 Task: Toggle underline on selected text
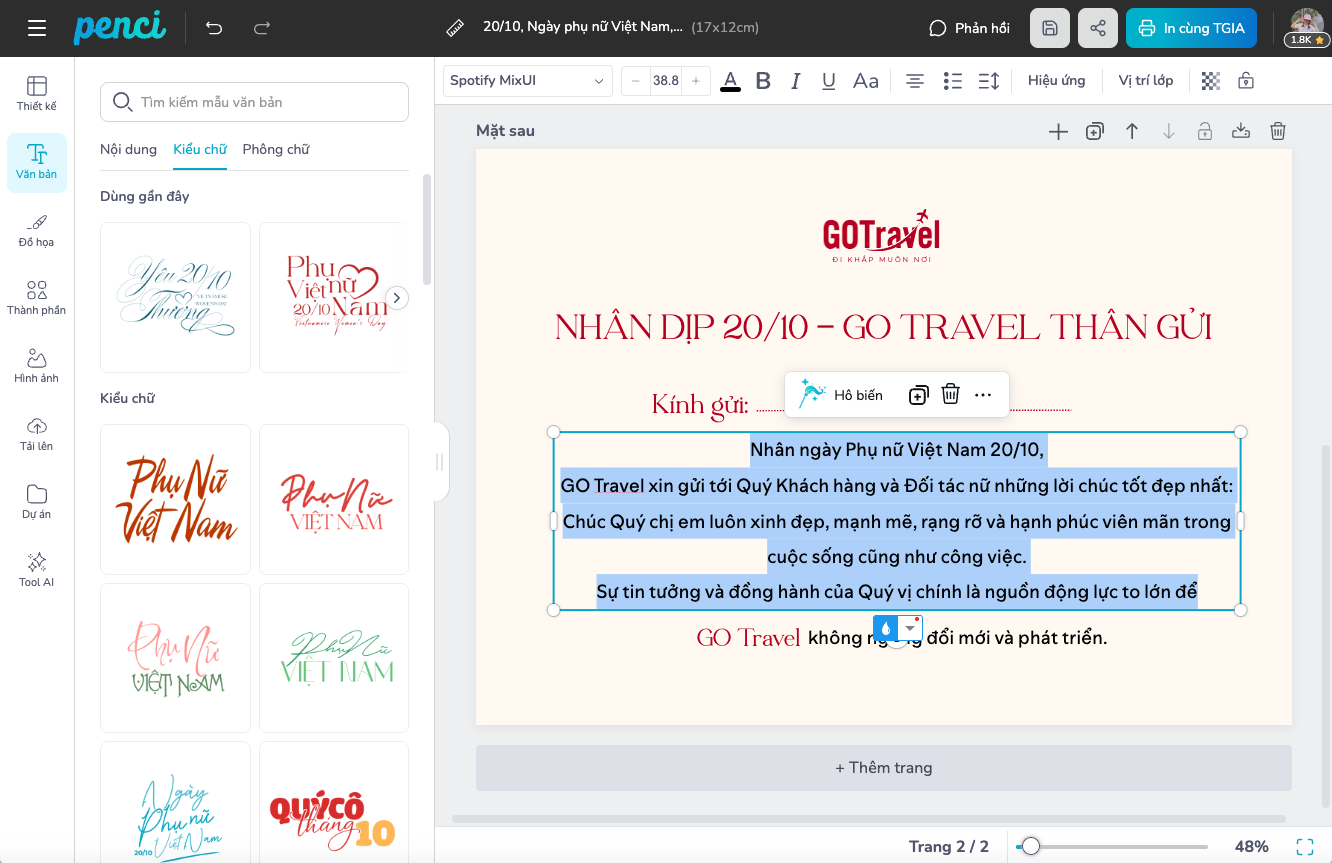pos(828,81)
